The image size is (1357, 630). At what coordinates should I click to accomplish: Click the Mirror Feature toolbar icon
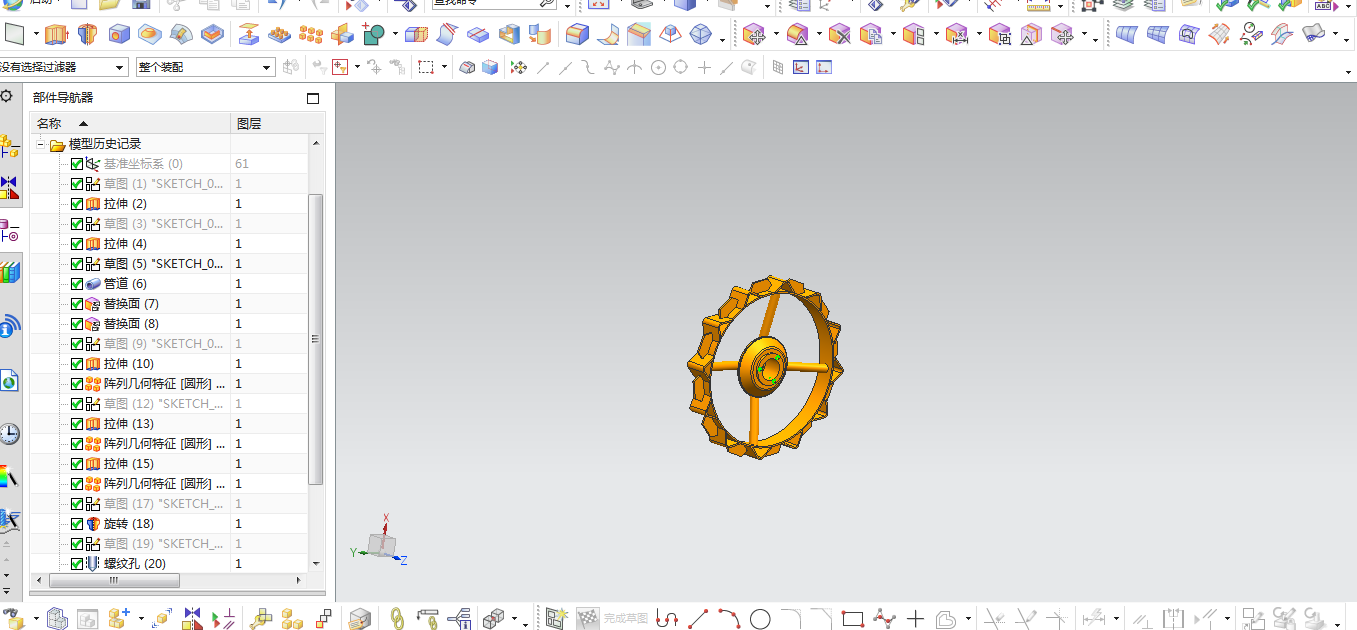click(342, 36)
